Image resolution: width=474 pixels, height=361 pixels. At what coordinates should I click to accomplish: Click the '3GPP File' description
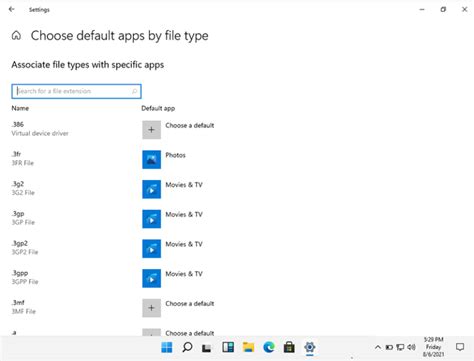[25, 282]
